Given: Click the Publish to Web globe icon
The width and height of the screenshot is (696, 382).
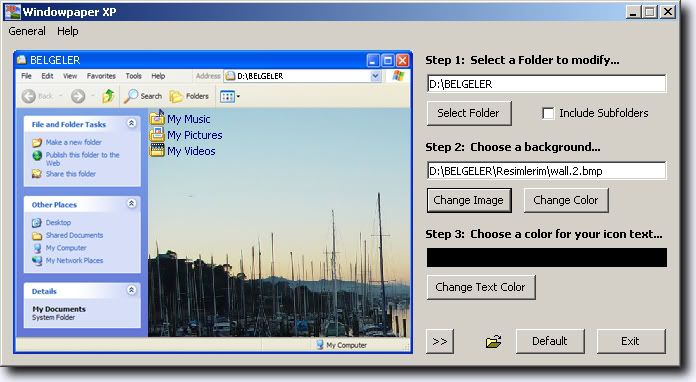Looking at the screenshot, I should 37,155.
